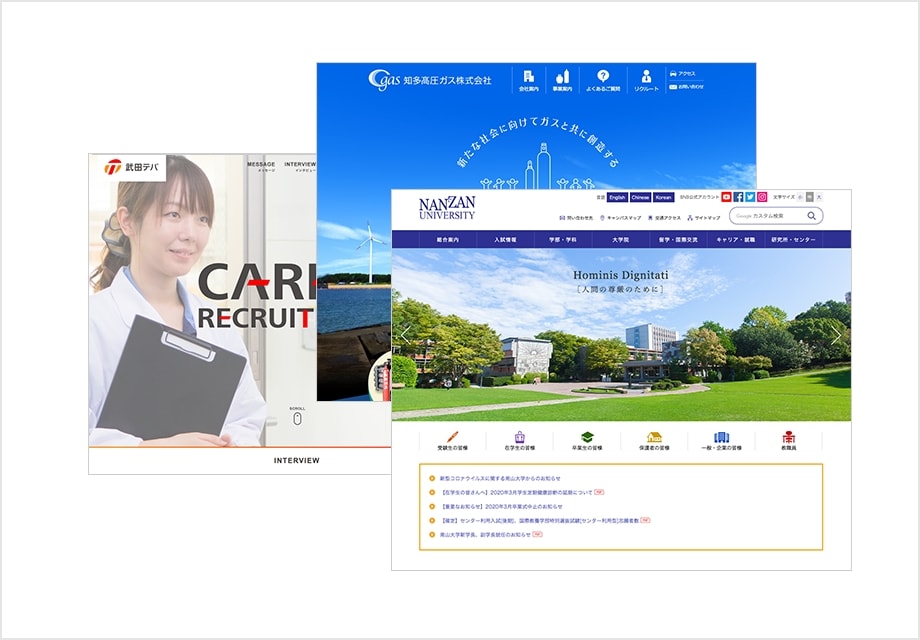Image resolution: width=920 pixels, height=640 pixels.
Task: Open 会社案内 building icon on gas site
Action: (529, 76)
